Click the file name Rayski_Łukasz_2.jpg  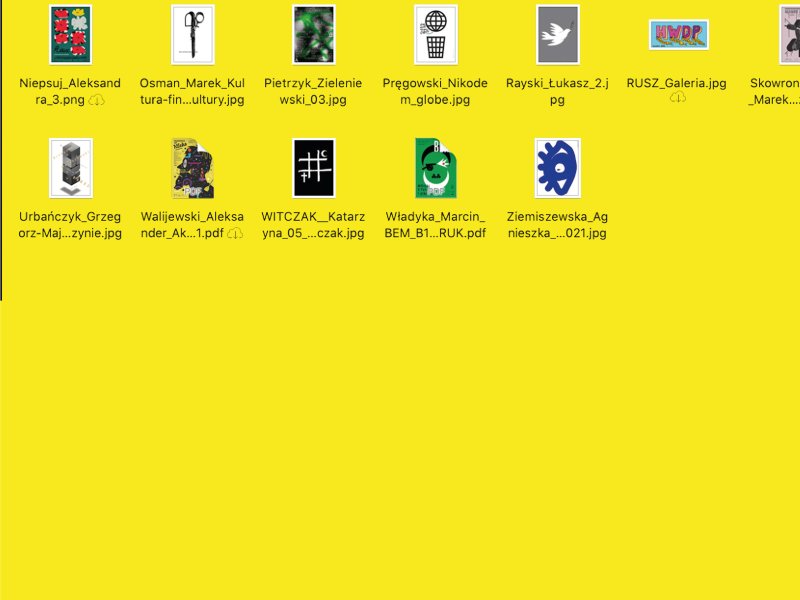pyautogui.click(x=557, y=91)
